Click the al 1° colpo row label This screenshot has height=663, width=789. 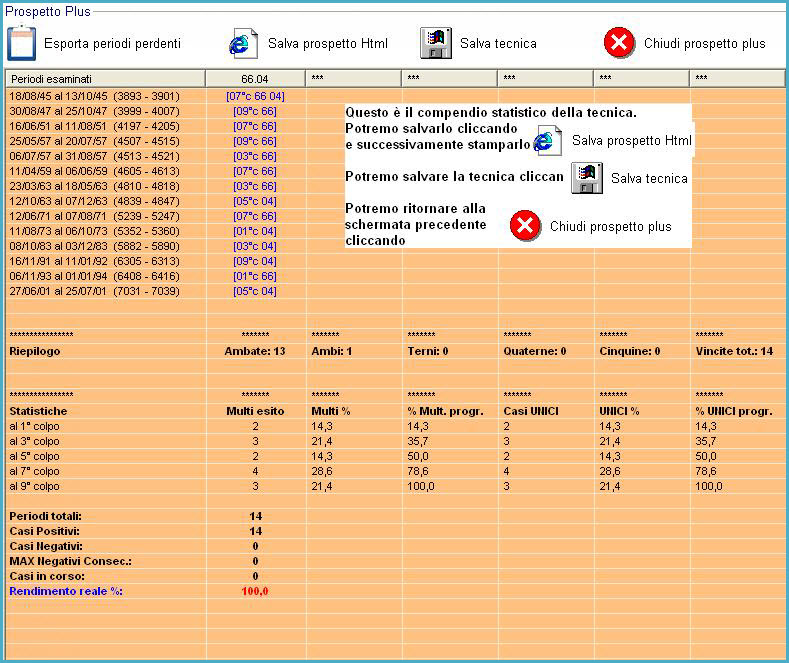[x=34, y=426]
